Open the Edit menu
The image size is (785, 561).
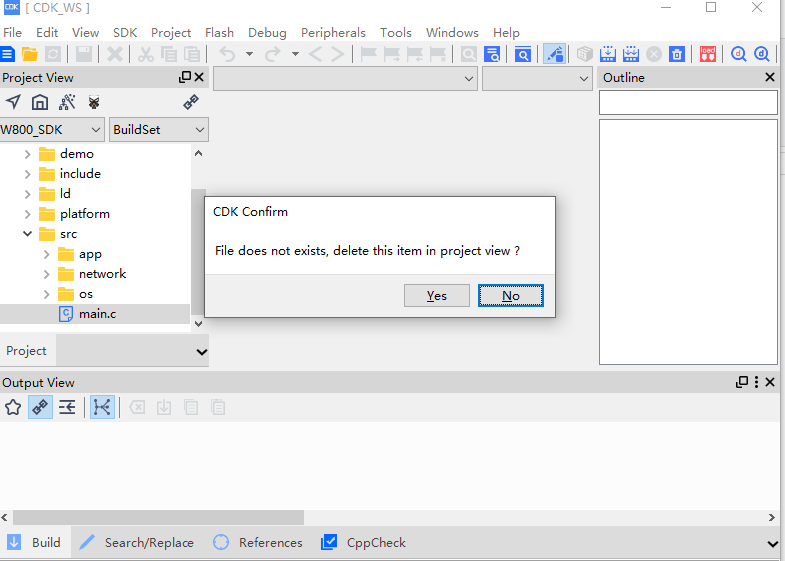point(47,33)
